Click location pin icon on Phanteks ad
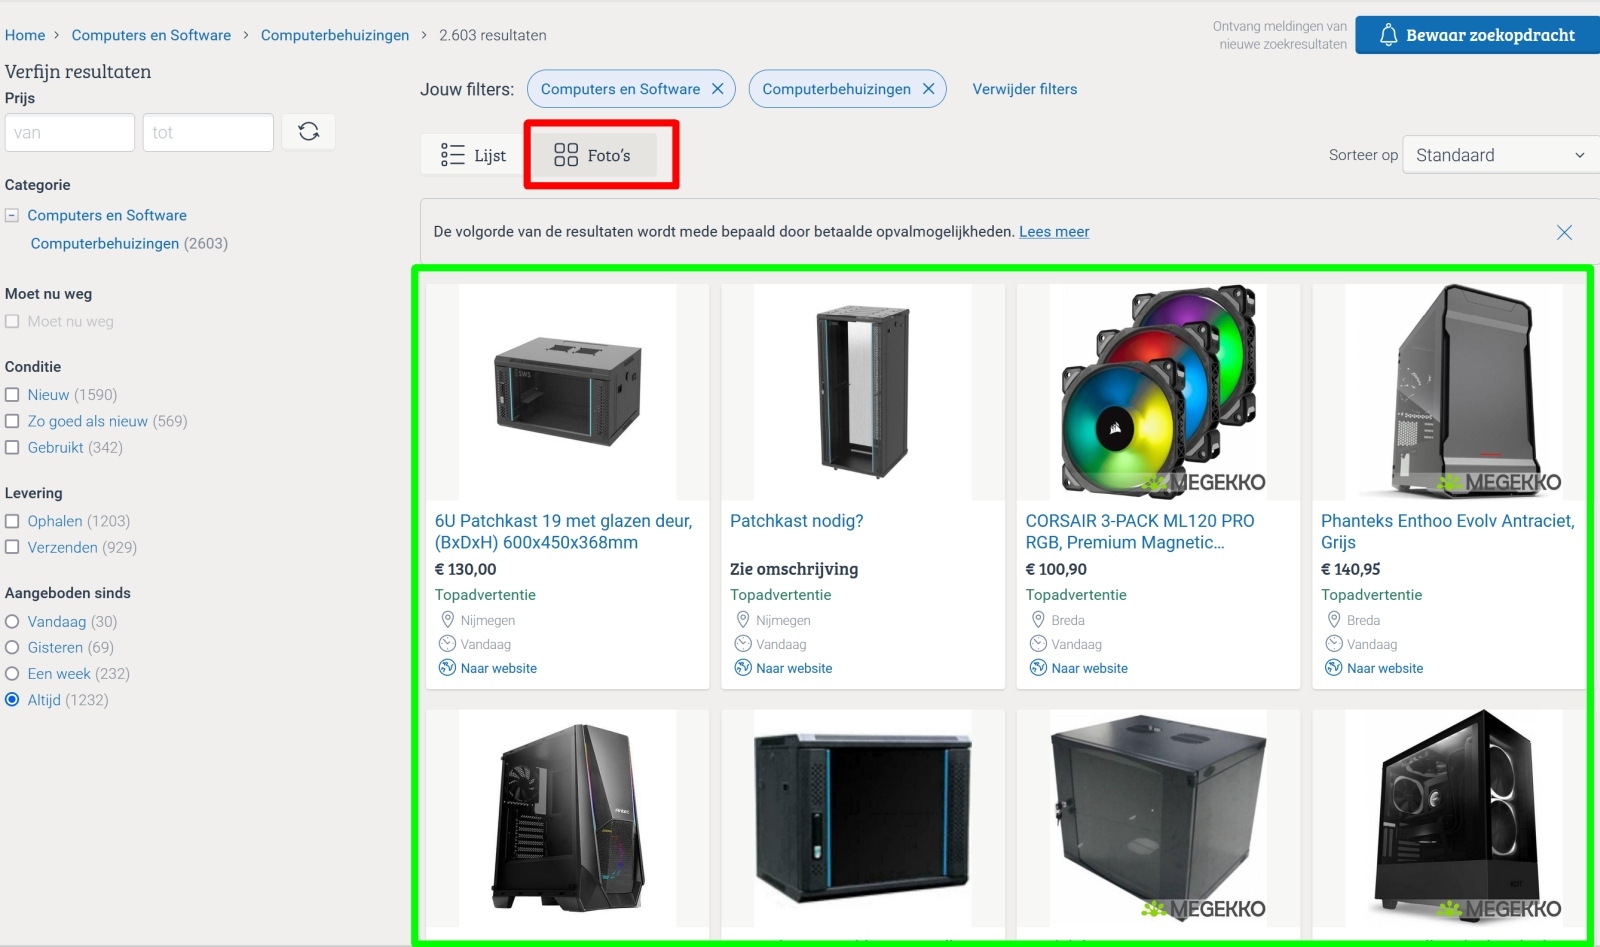 point(1334,620)
